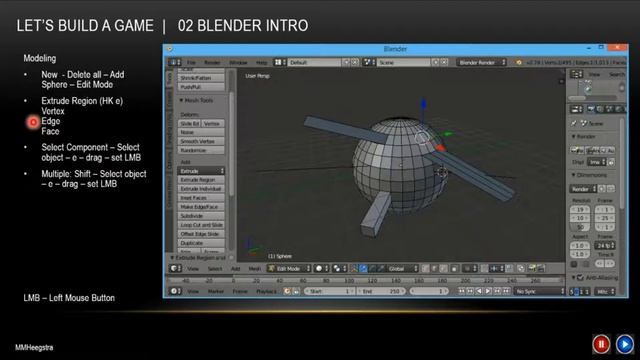Open the pivot point dropdown
The height and width of the screenshot is (360, 640).
(x=339, y=268)
